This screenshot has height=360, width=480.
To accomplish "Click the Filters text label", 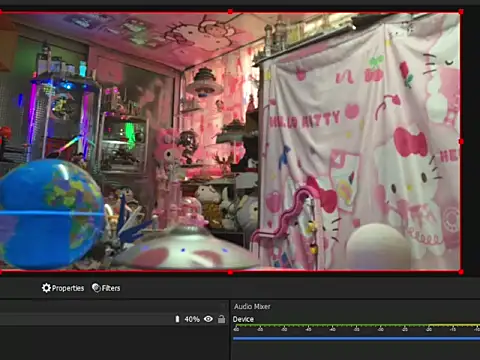I will pyautogui.click(x=111, y=288).
